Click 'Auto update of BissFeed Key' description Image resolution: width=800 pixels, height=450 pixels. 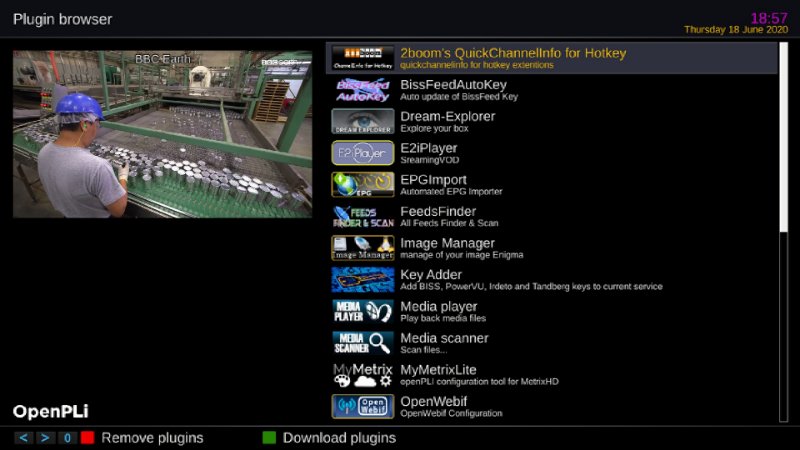(459, 97)
